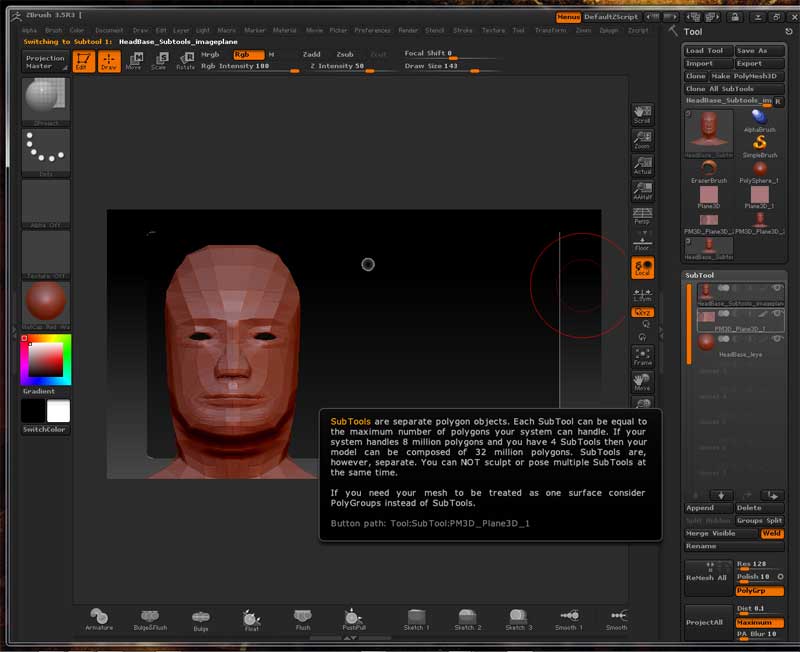Toggle the Zadd mode
Image resolution: width=800 pixels, height=652 pixels.
pyautogui.click(x=311, y=55)
